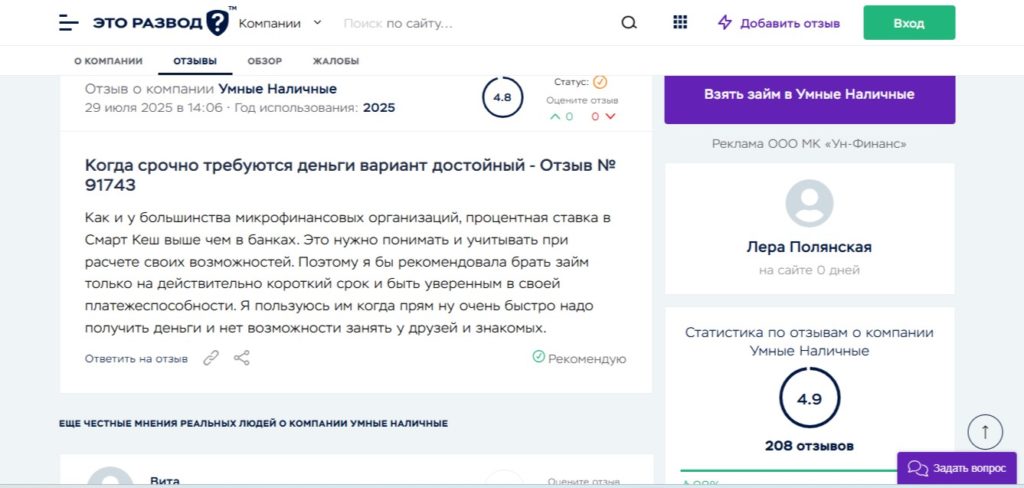This screenshot has width=1024, height=488.
Task: Click the 208 отзывов count
Action: (x=809, y=446)
